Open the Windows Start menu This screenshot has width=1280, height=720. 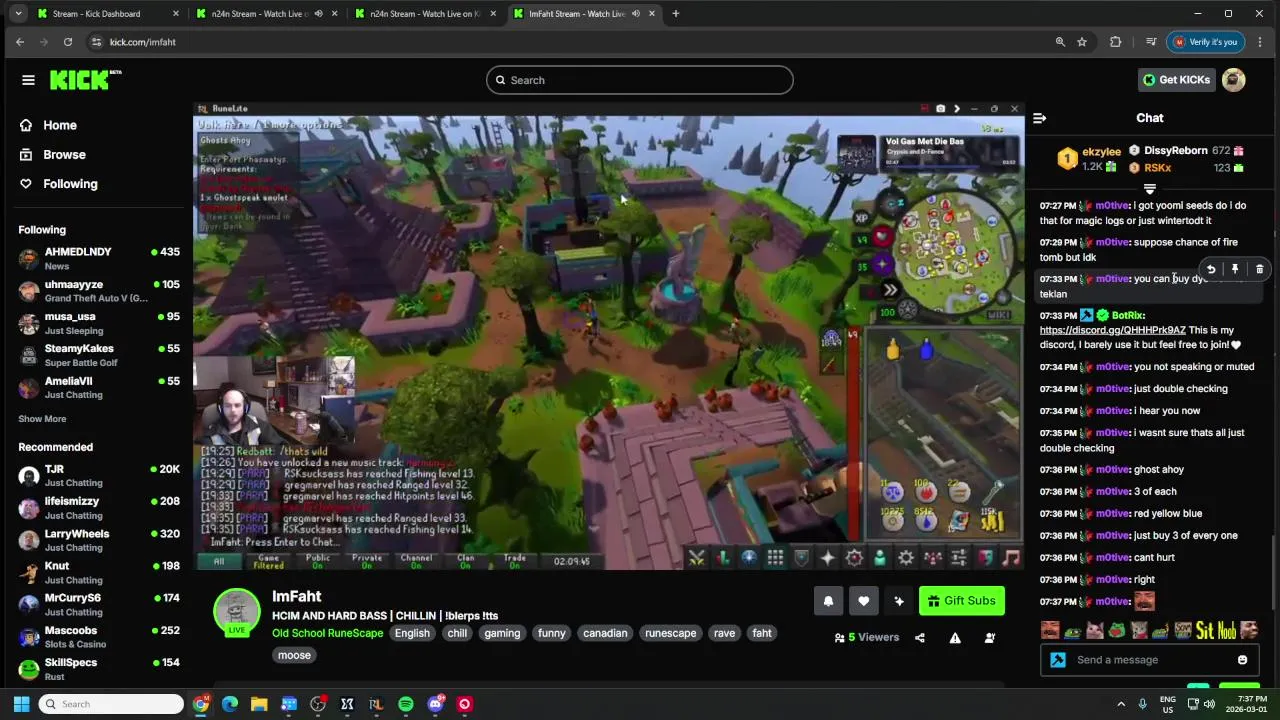coord(21,704)
